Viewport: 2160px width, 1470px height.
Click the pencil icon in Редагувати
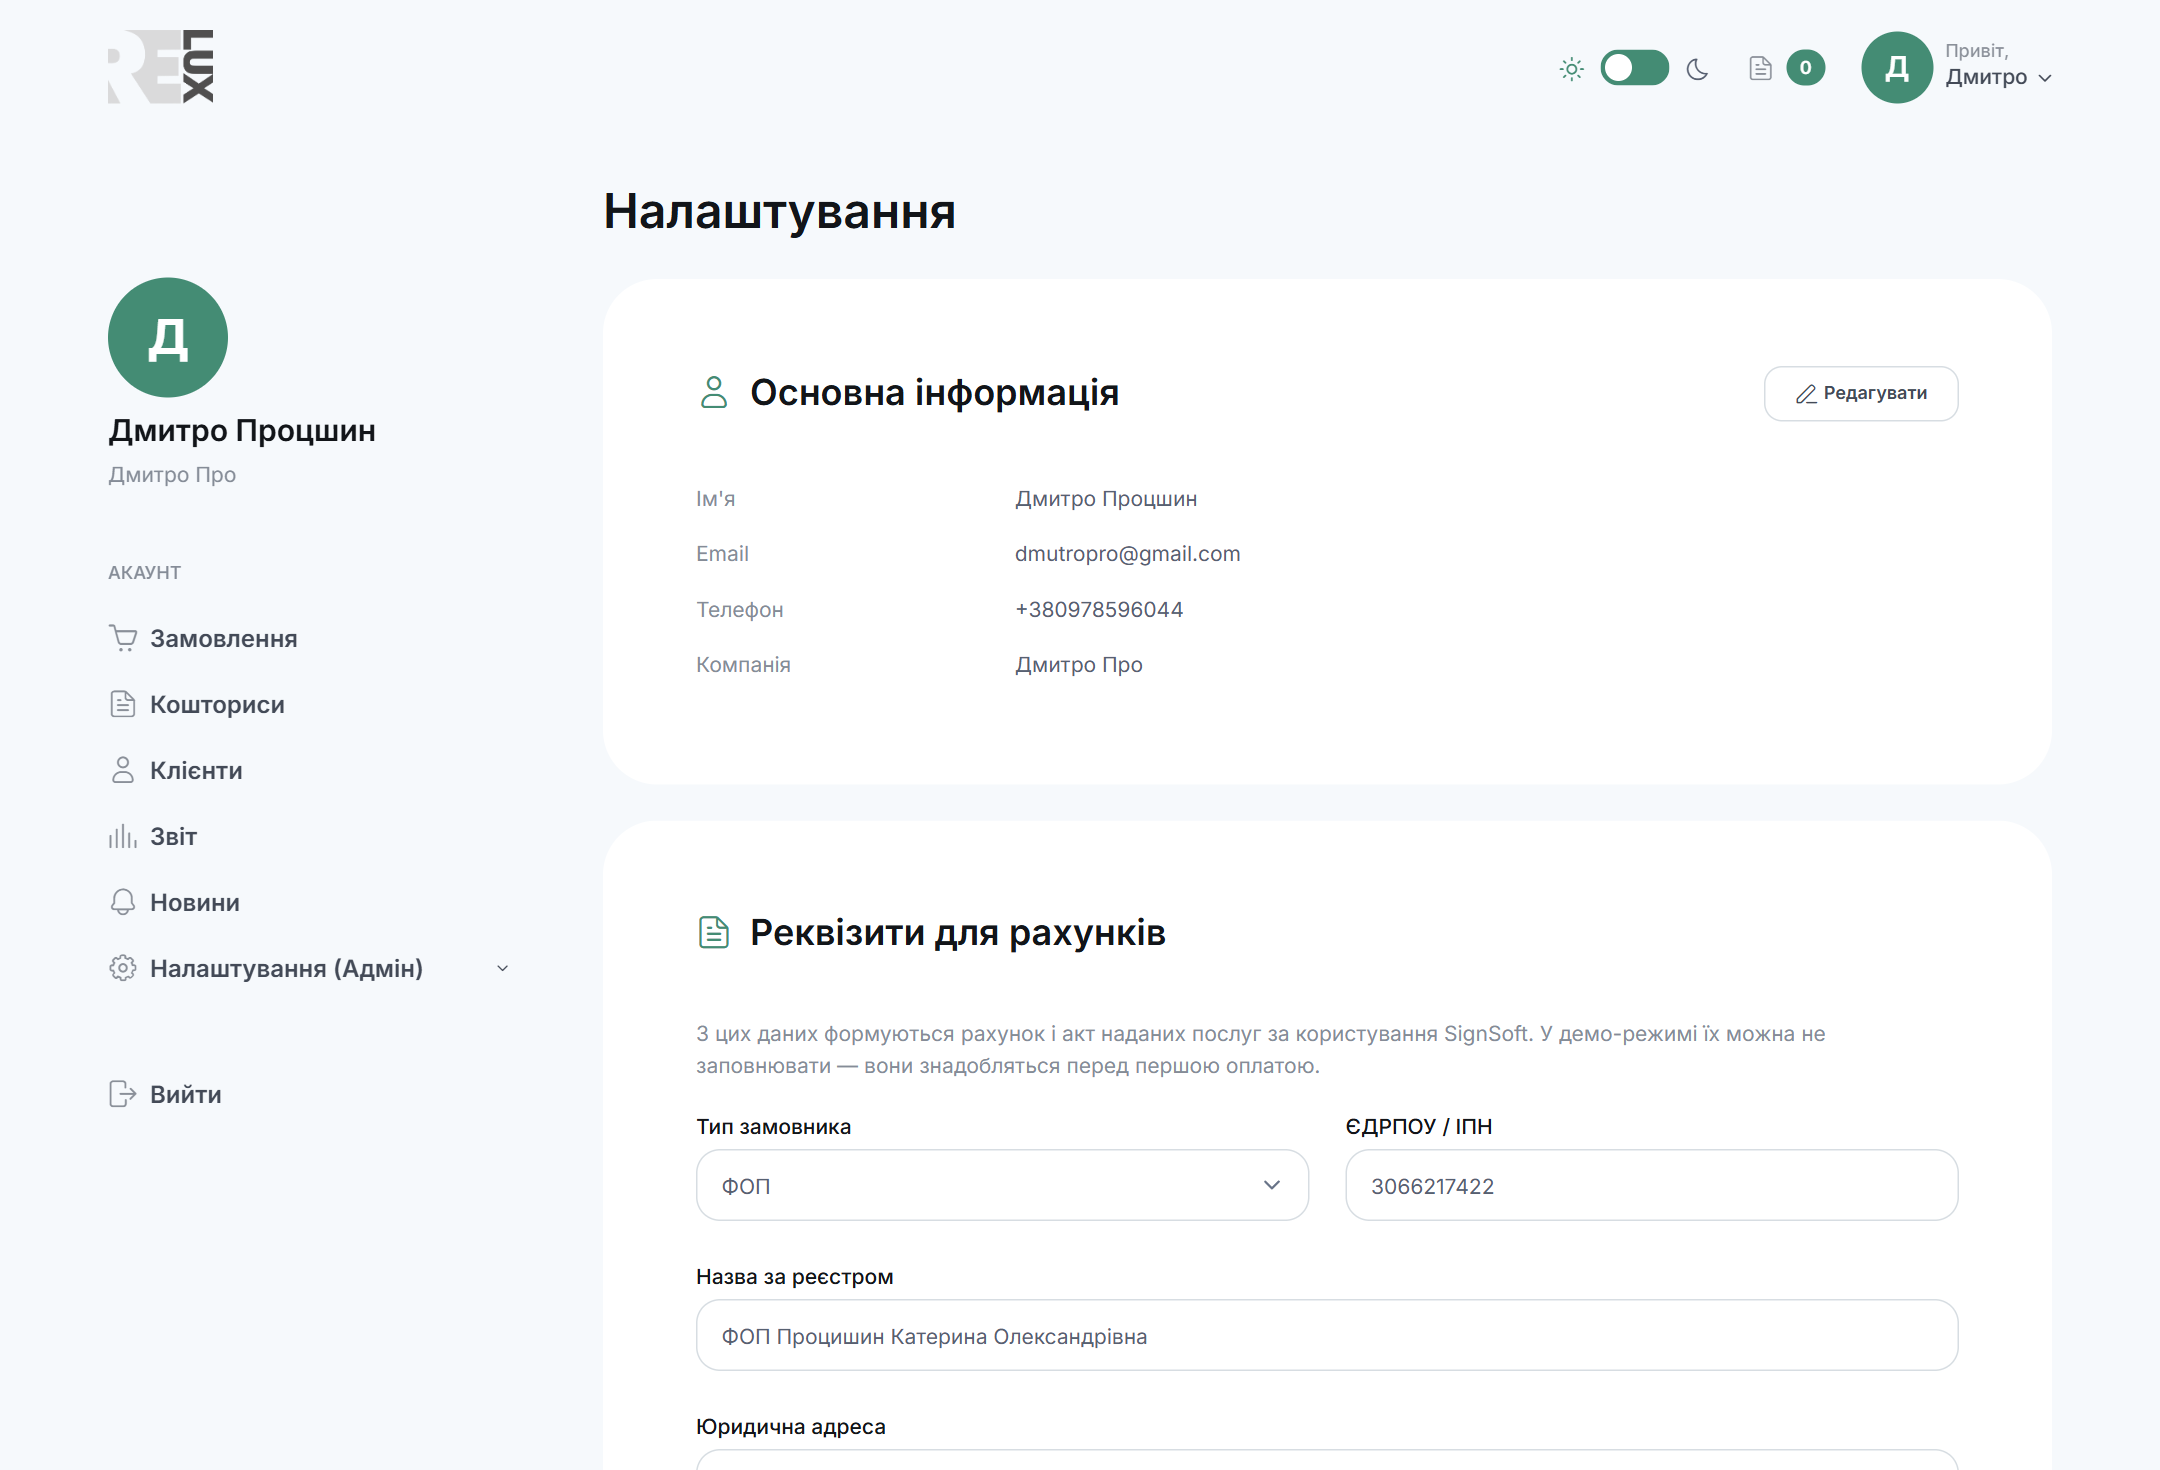coord(1806,394)
